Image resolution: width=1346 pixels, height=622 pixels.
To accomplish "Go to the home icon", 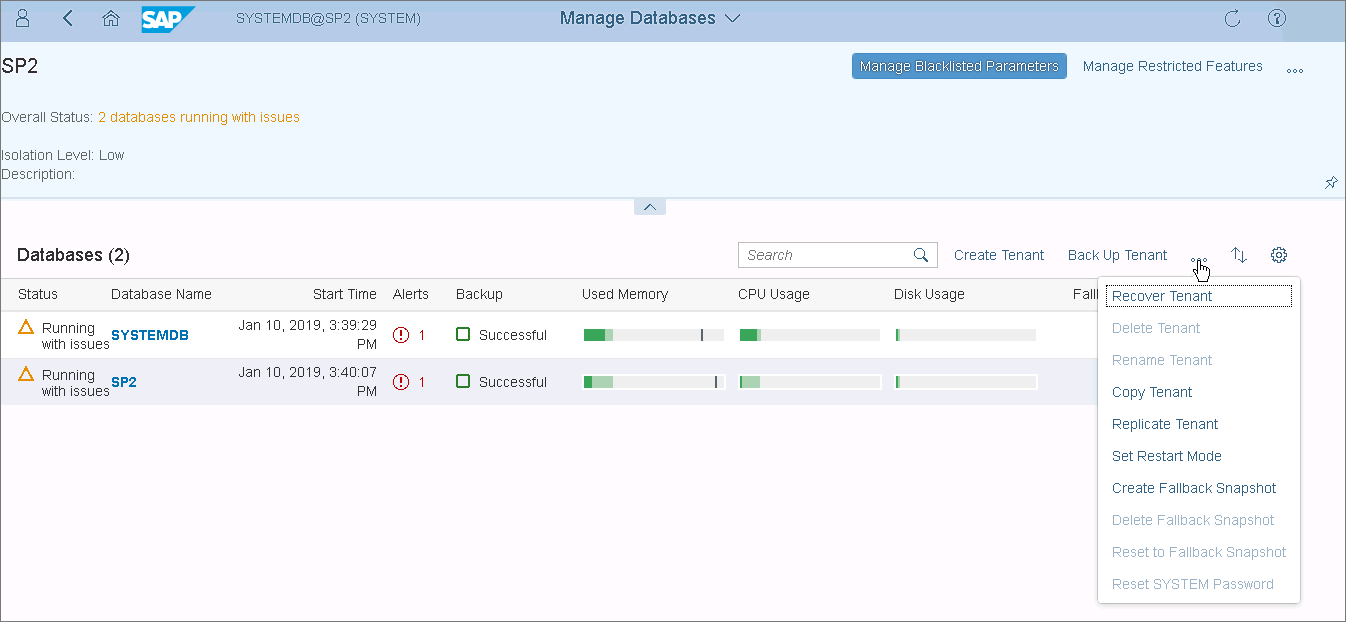I will (111, 19).
